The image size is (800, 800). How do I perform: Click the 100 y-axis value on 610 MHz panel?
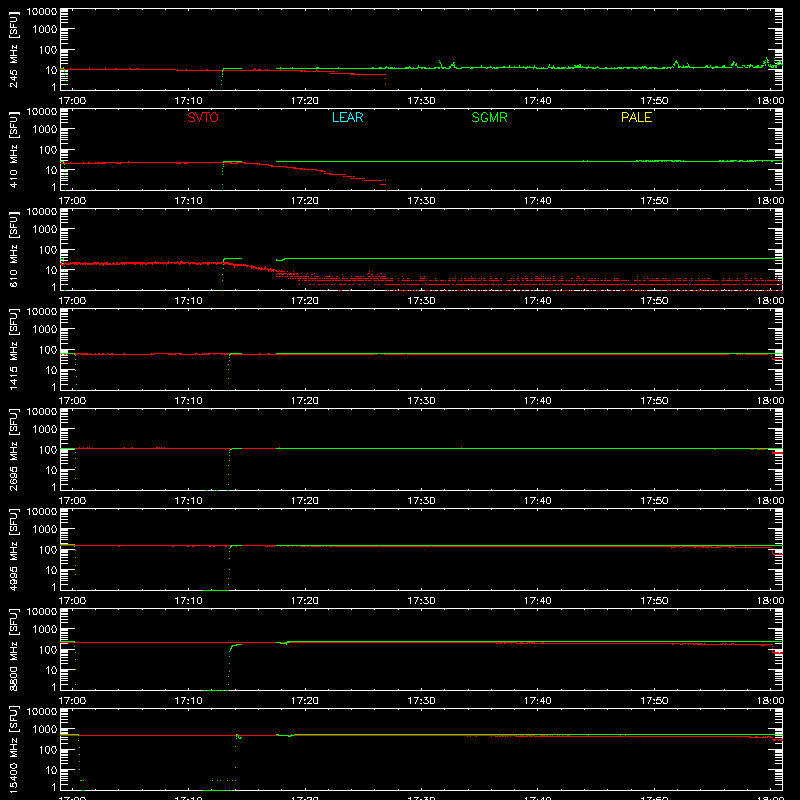pos(48,250)
